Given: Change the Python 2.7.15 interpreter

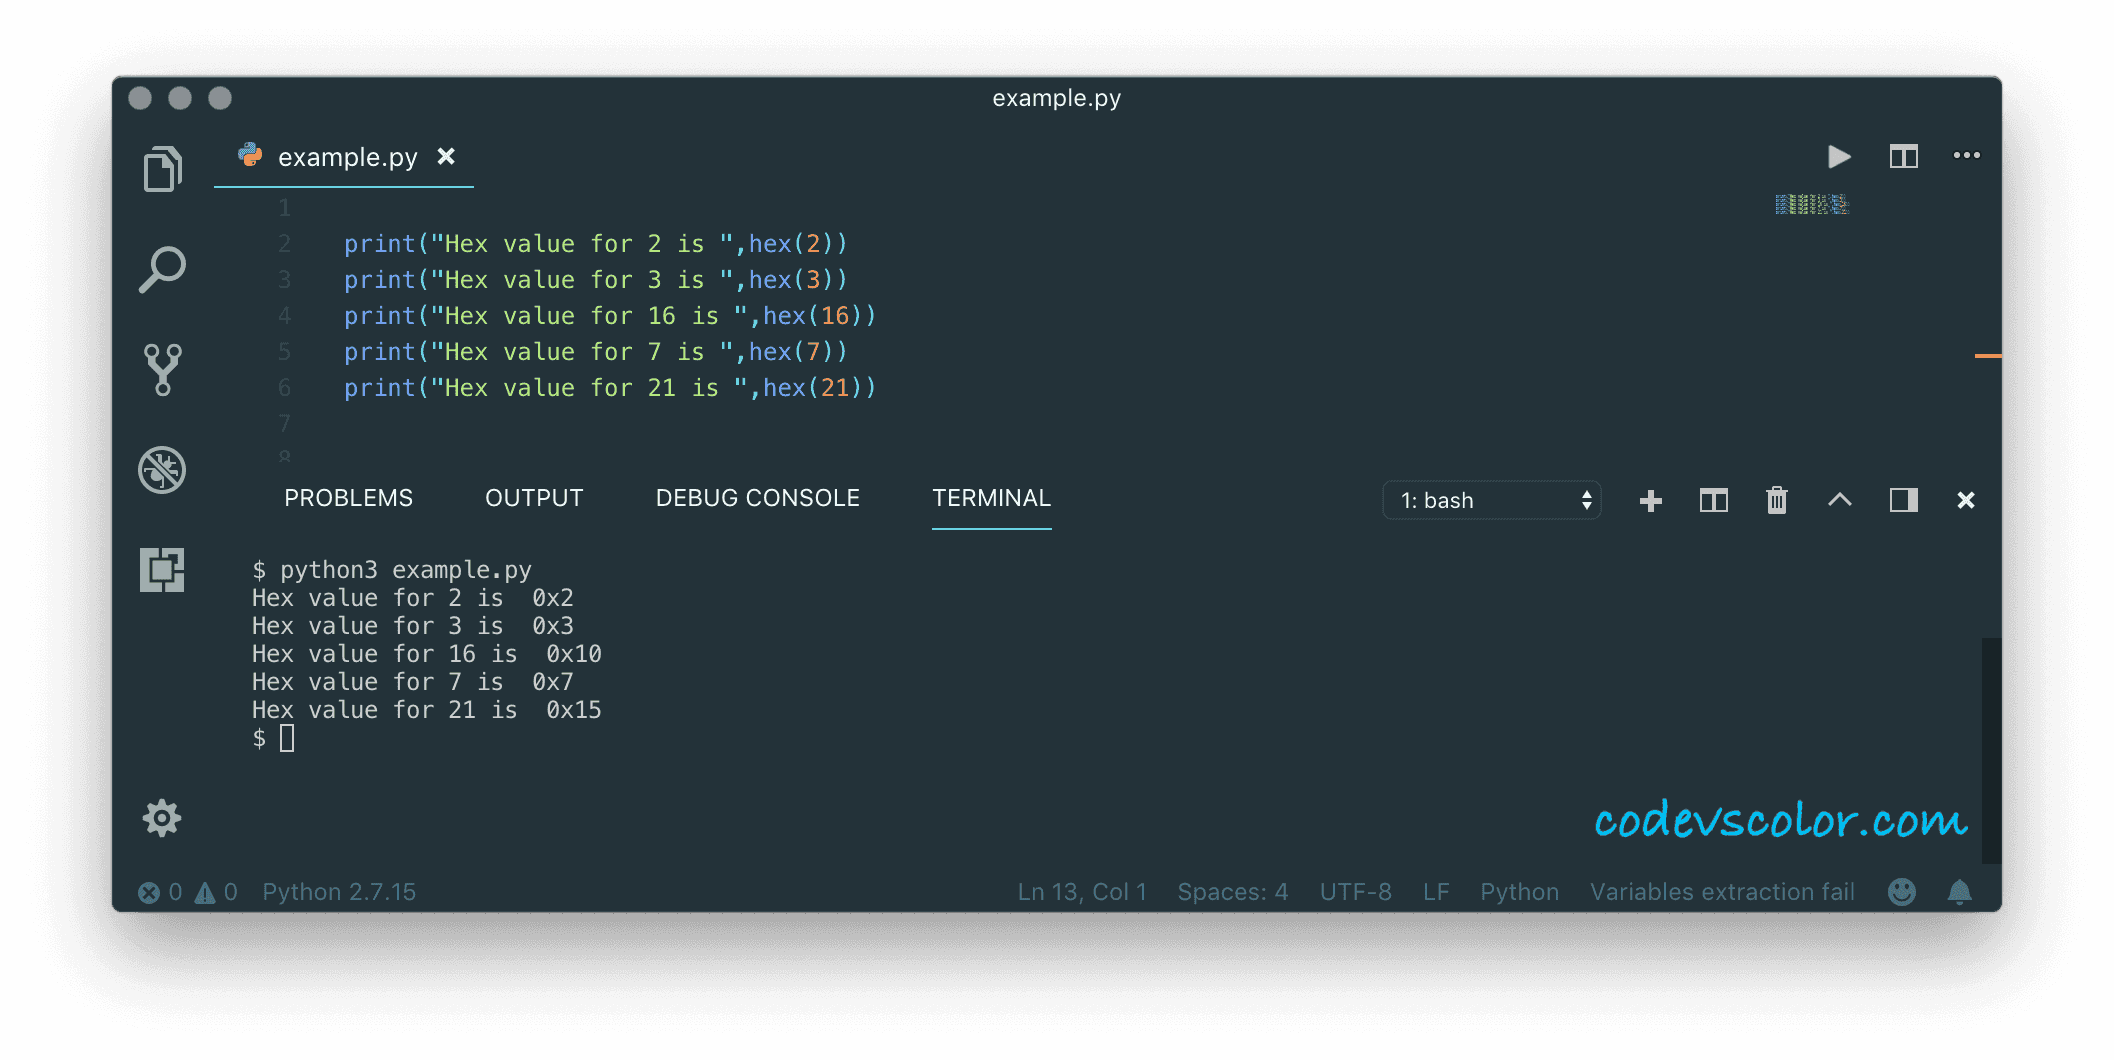Looking at the screenshot, I should point(339,891).
